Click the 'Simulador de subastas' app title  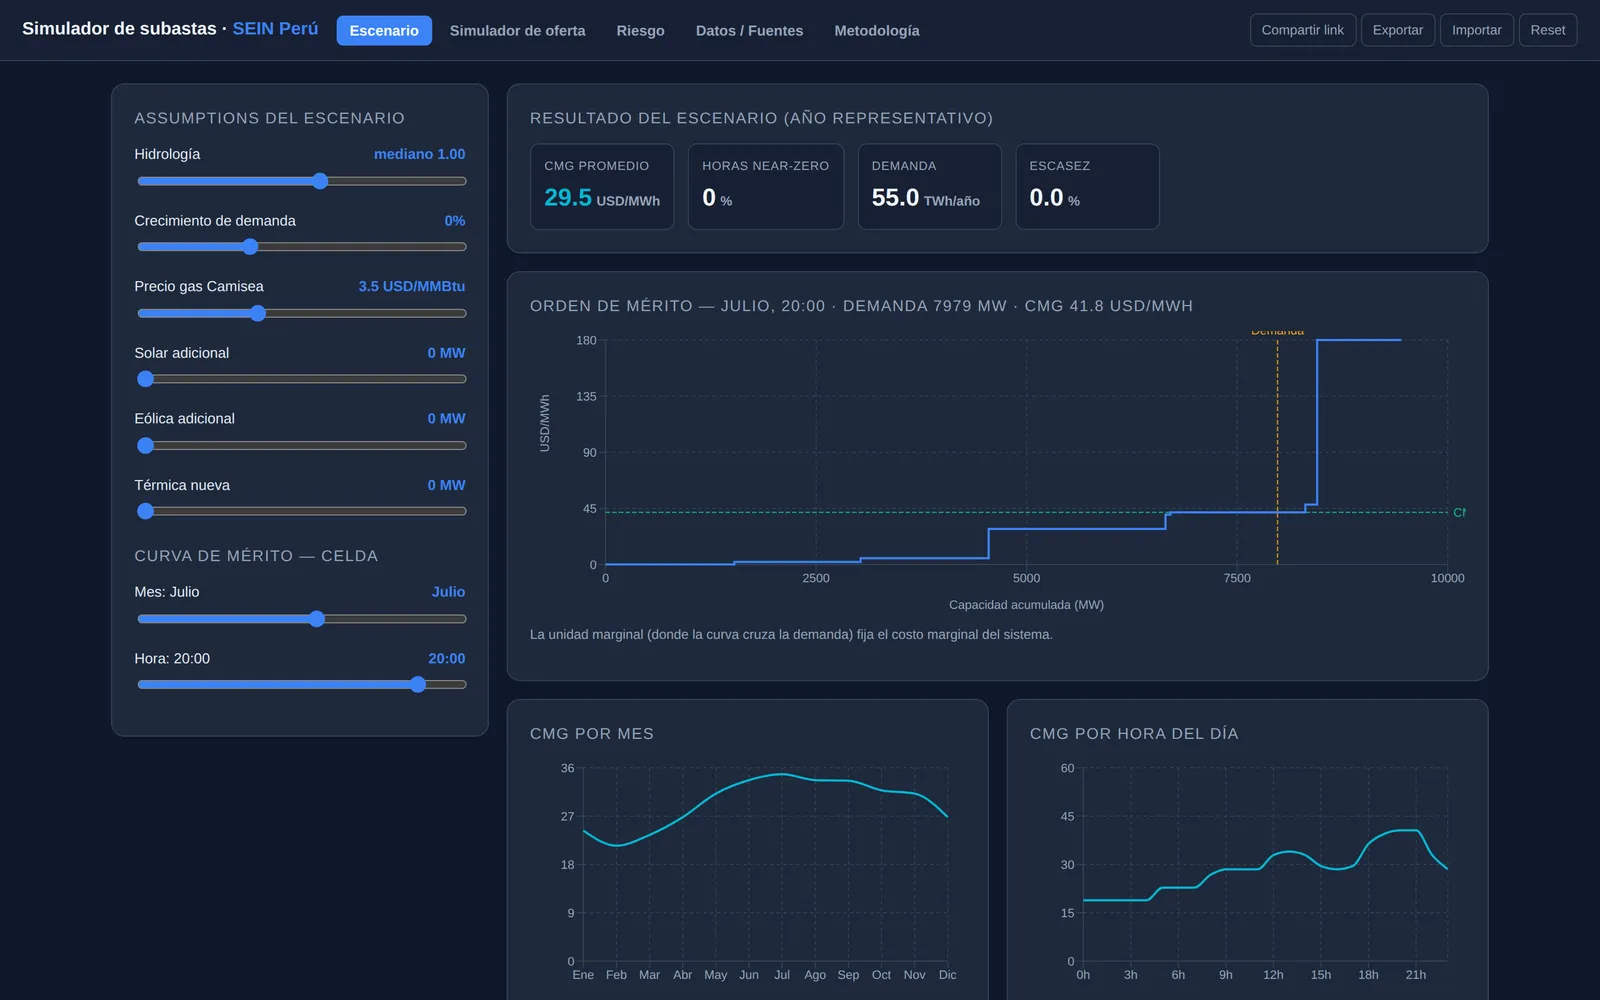coord(119,29)
